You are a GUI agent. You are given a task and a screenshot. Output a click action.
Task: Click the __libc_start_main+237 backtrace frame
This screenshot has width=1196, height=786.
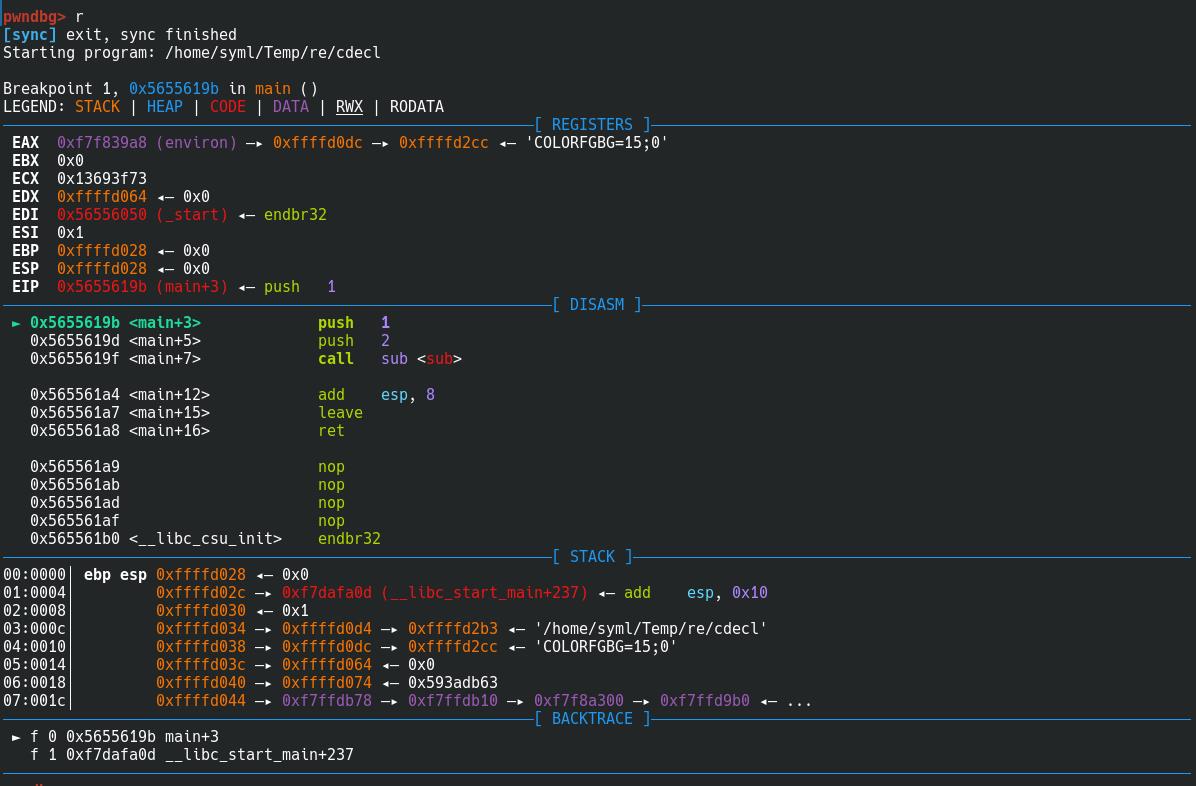tap(209, 755)
